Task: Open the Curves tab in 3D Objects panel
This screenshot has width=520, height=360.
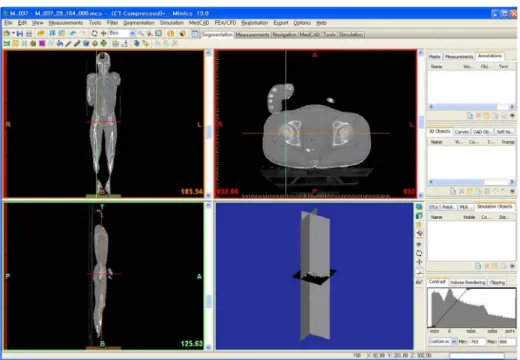Action: (462, 132)
